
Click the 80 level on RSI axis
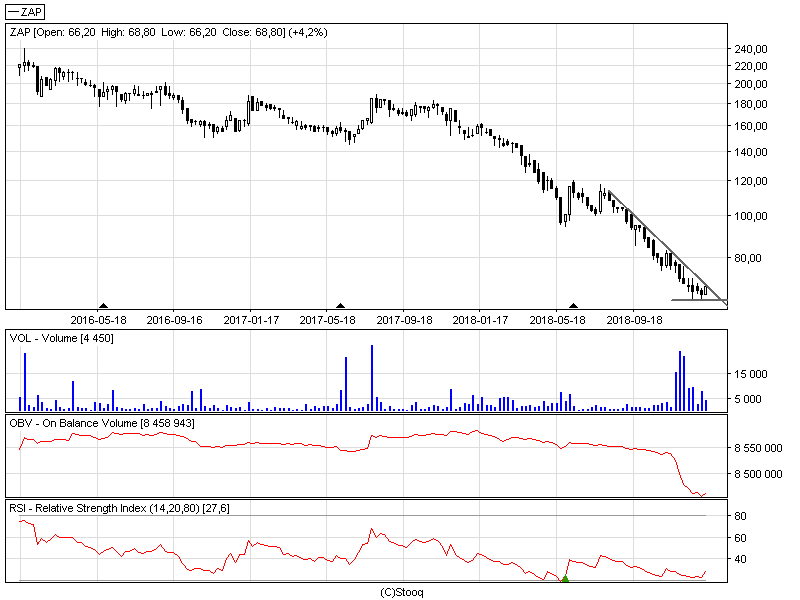743,516
